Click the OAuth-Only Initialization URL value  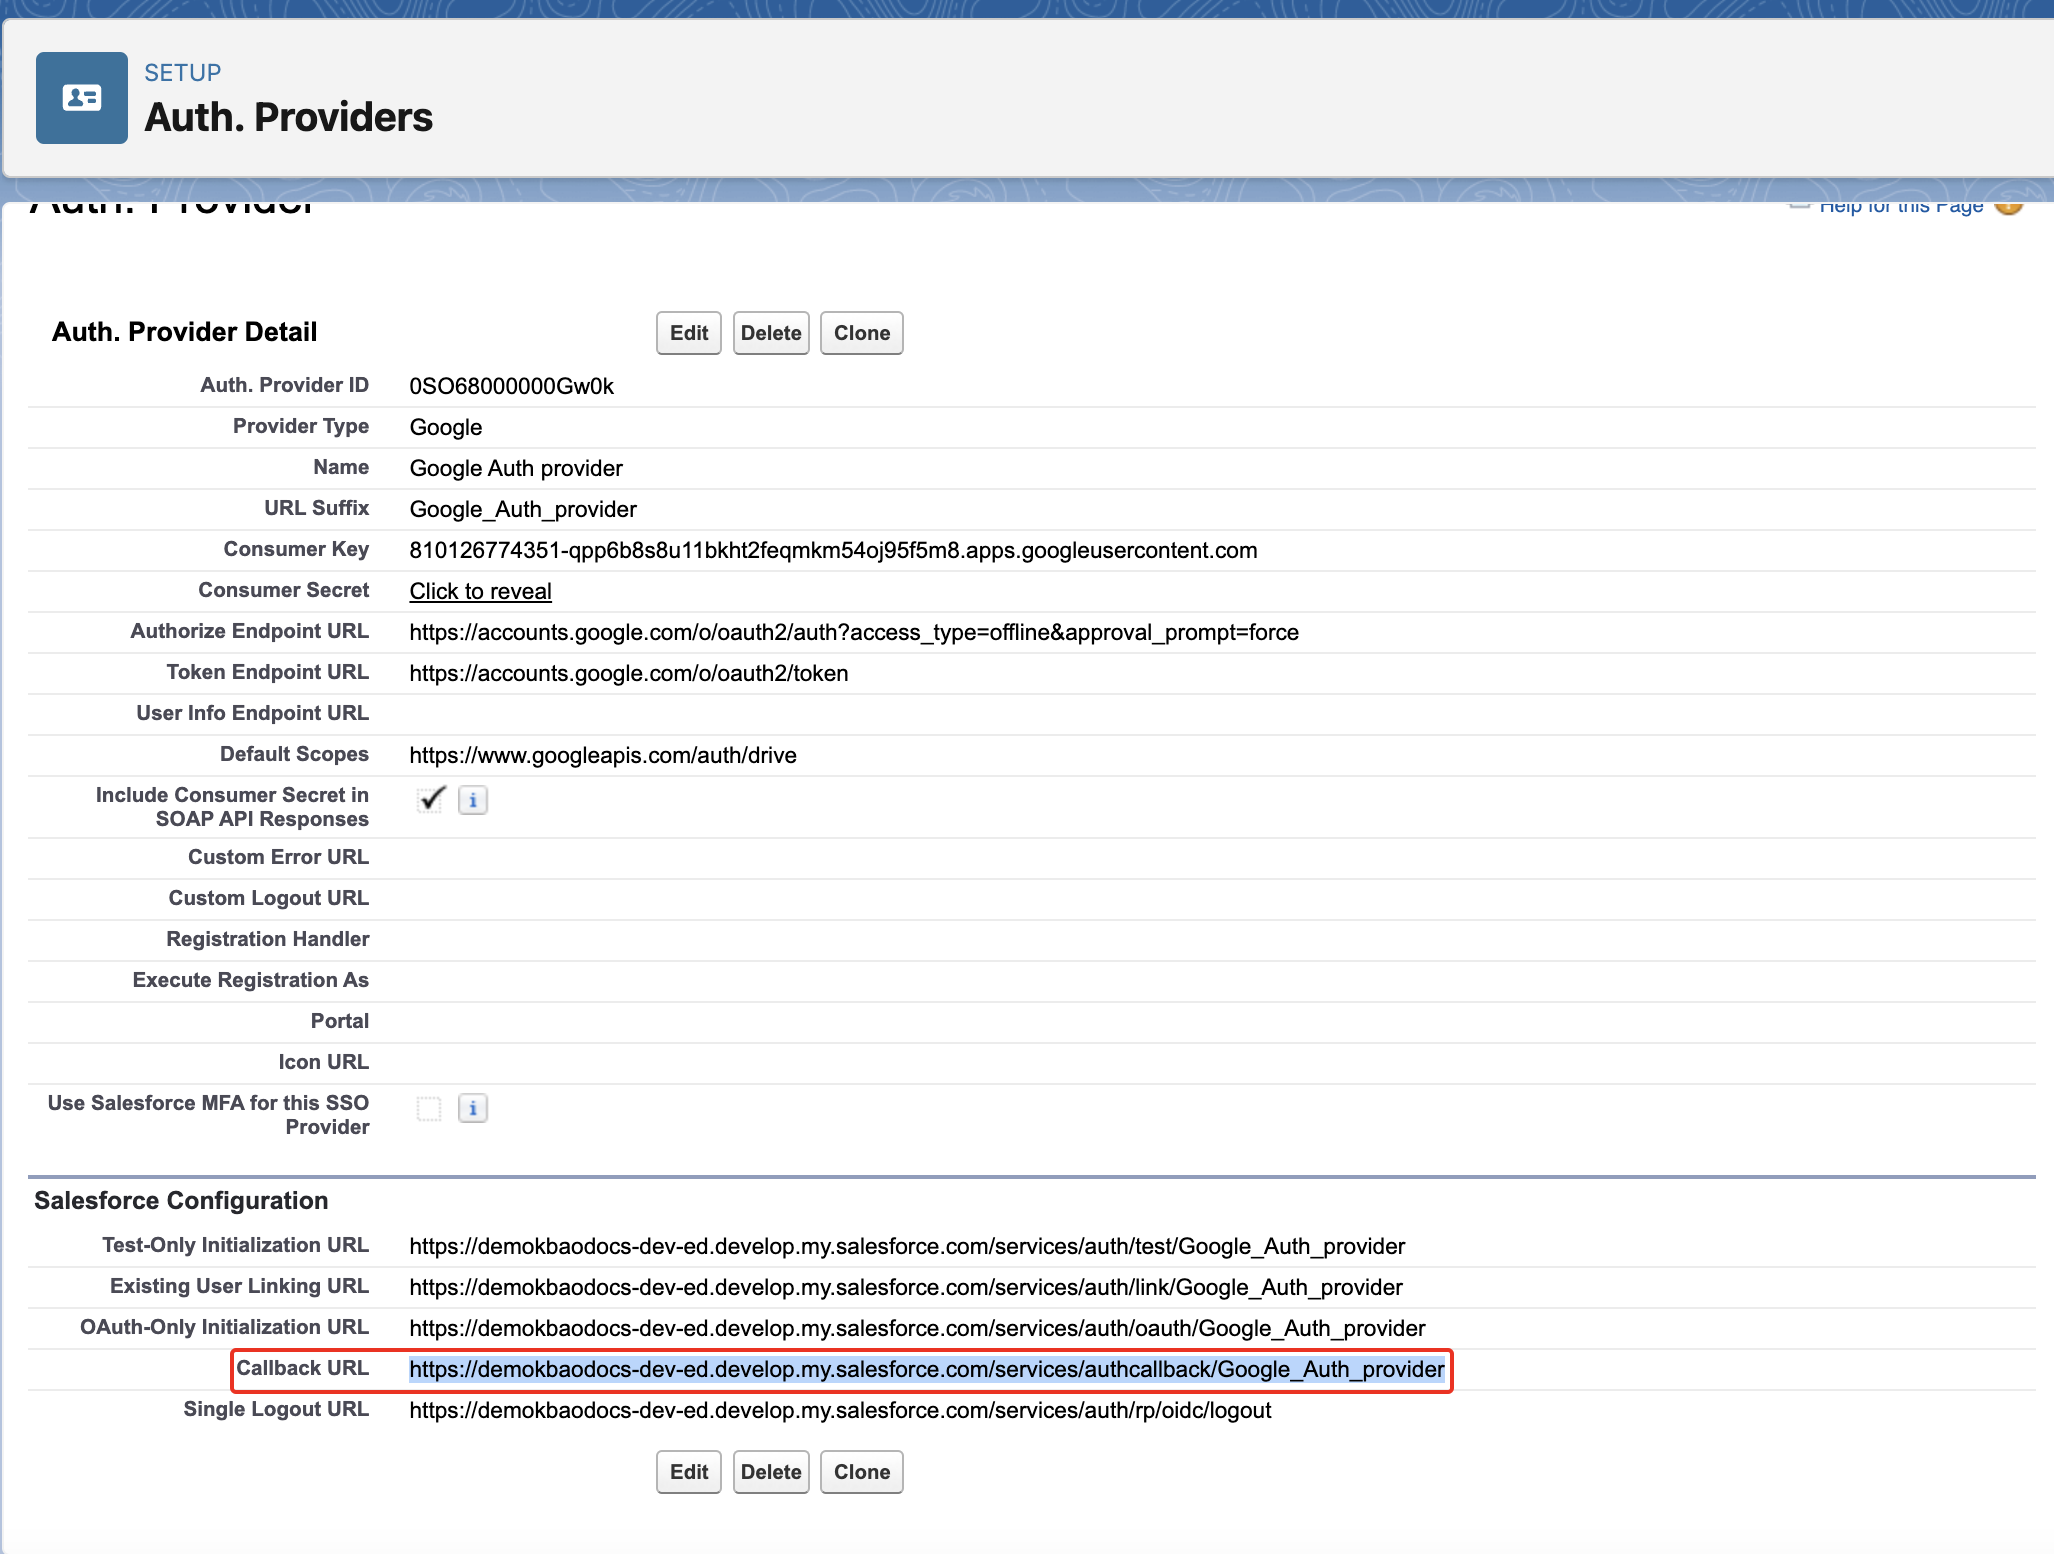(916, 1328)
